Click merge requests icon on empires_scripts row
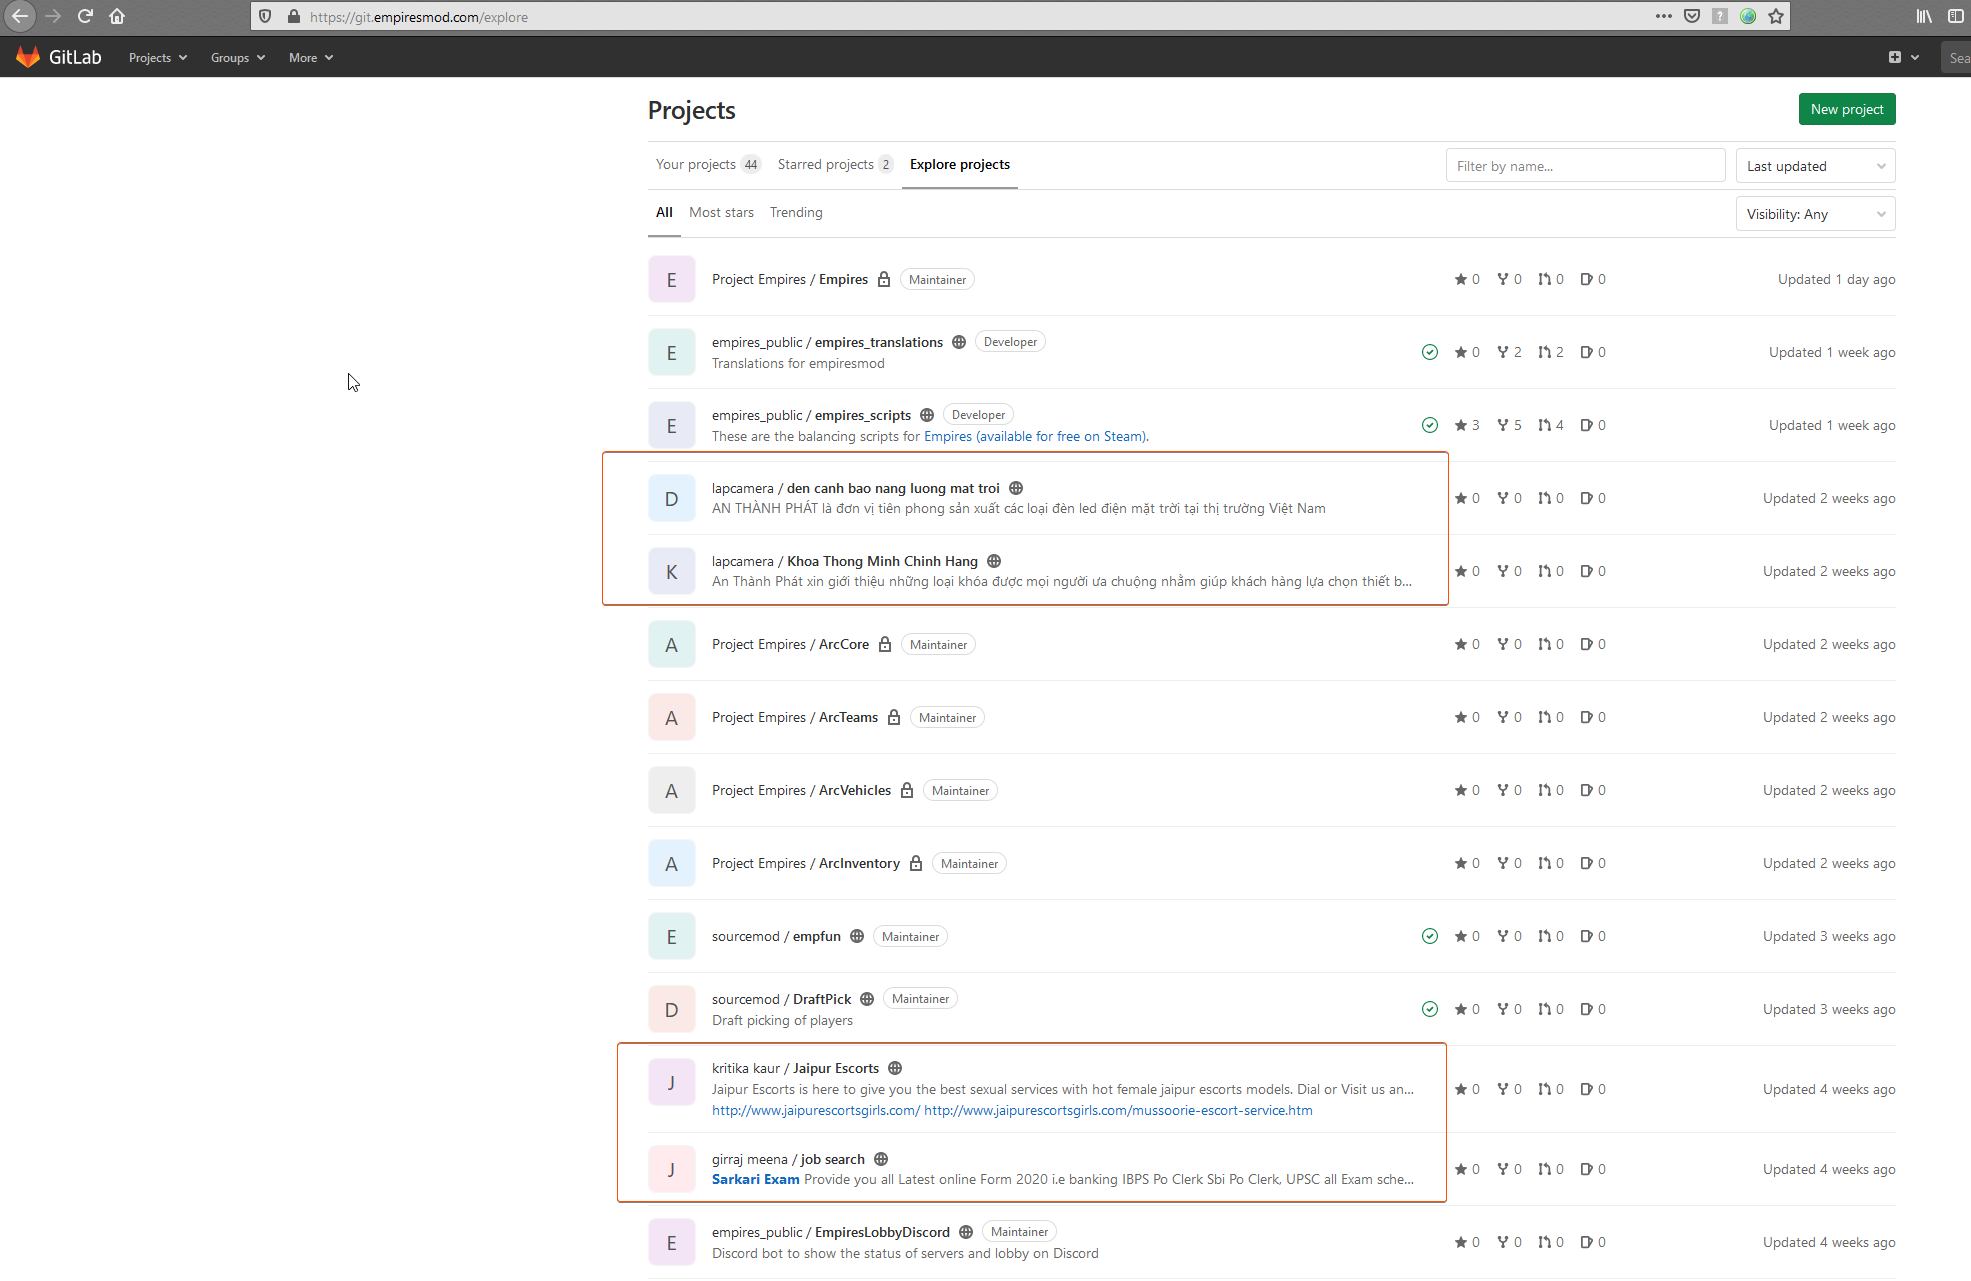The image size is (1971, 1281). (x=1545, y=425)
